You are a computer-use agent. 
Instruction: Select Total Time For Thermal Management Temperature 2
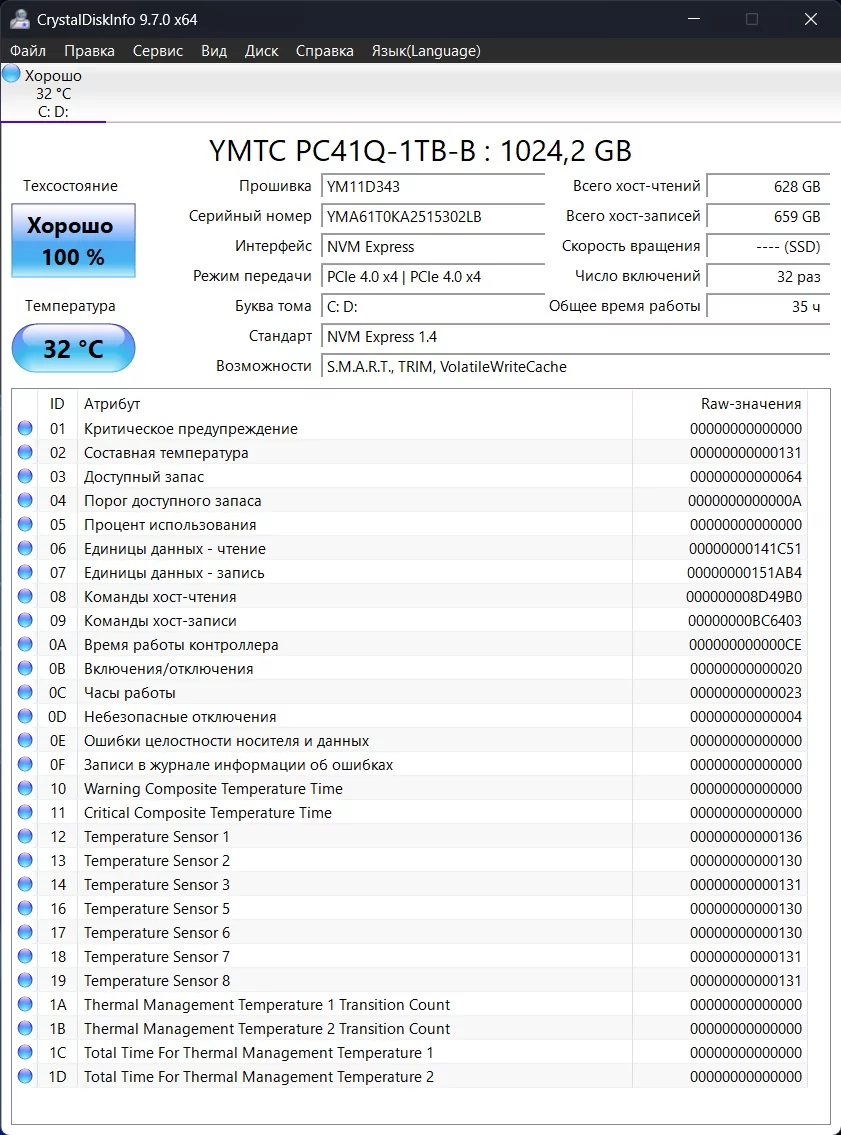[x=258, y=1076]
